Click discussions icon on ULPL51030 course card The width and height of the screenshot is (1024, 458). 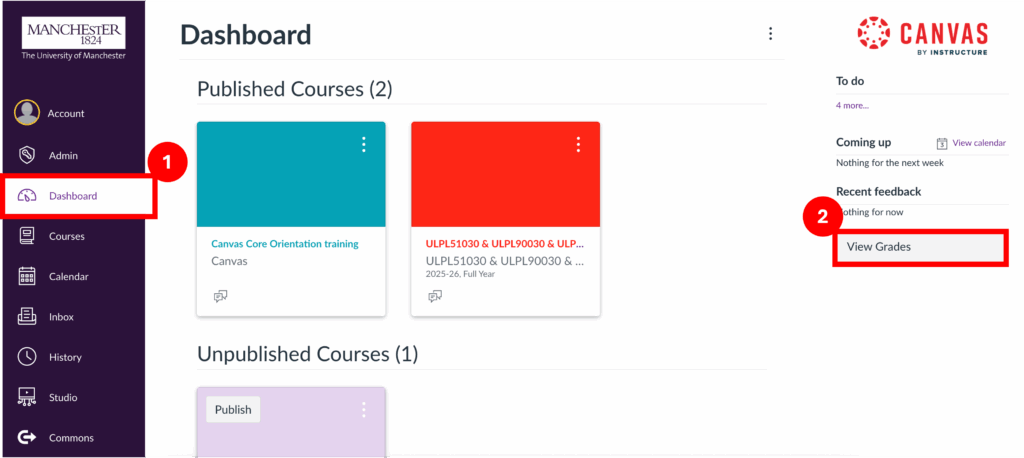[435, 296]
